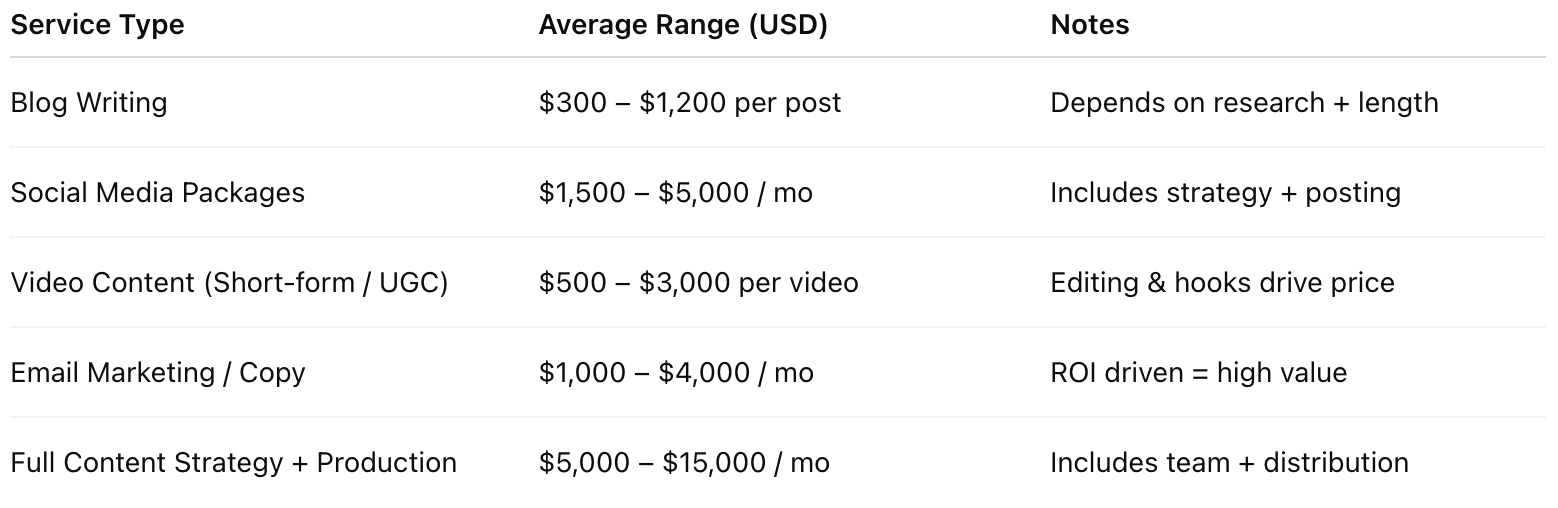This screenshot has height=508, width=1558.
Task: Click the Average Range (USD) column header
Action: tap(683, 25)
